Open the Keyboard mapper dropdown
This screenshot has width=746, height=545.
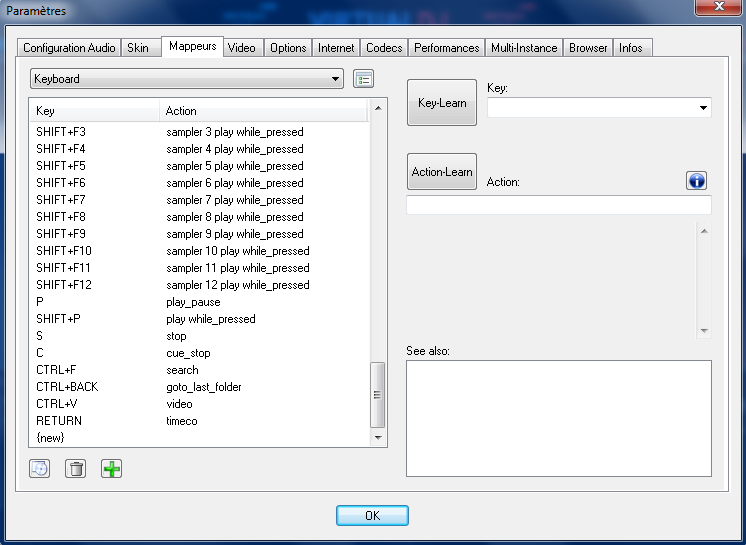tap(187, 79)
